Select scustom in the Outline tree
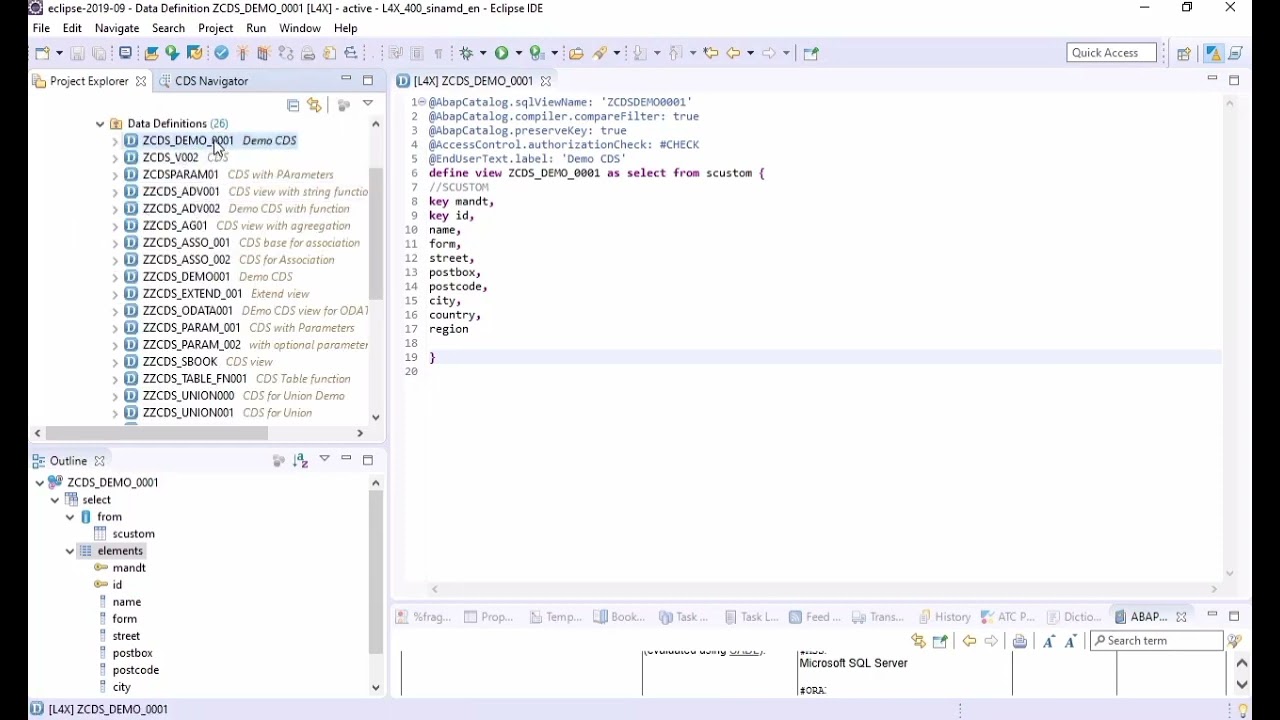The image size is (1280, 720). tap(133, 534)
